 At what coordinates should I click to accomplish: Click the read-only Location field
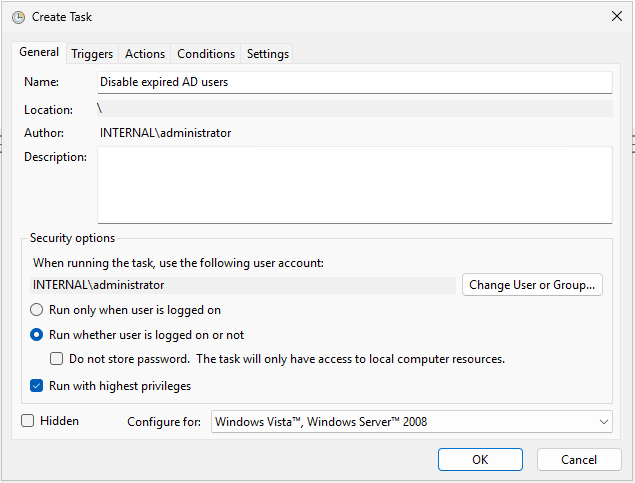(354, 109)
